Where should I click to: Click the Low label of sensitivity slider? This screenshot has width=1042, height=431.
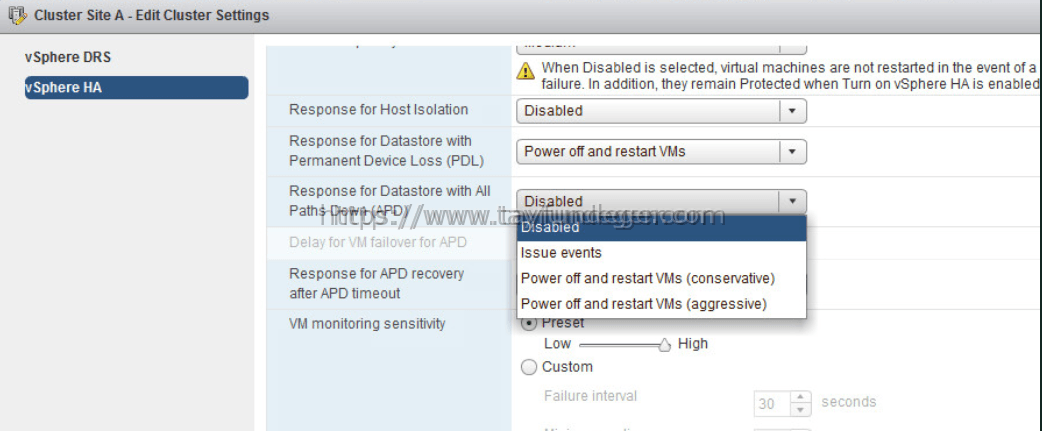558,344
